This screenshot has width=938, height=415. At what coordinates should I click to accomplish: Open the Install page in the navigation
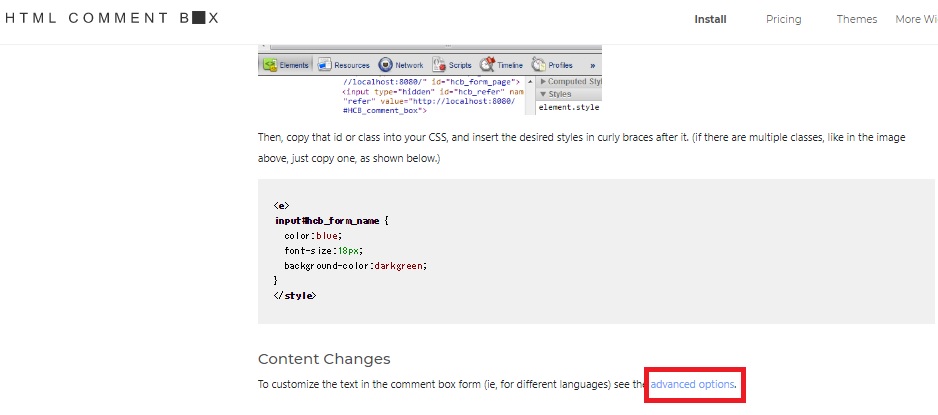tap(710, 19)
